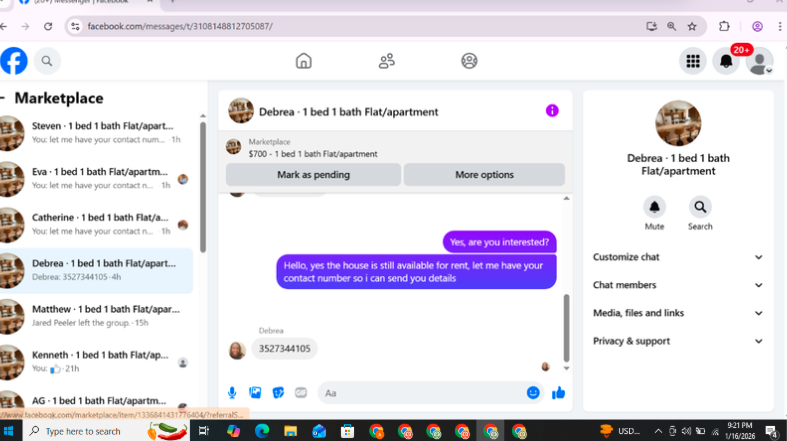The width and height of the screenshot is (787, 441).
Task: Open the Facebook search magnifier
Action: pyautogui.click(x=47, y=61)
